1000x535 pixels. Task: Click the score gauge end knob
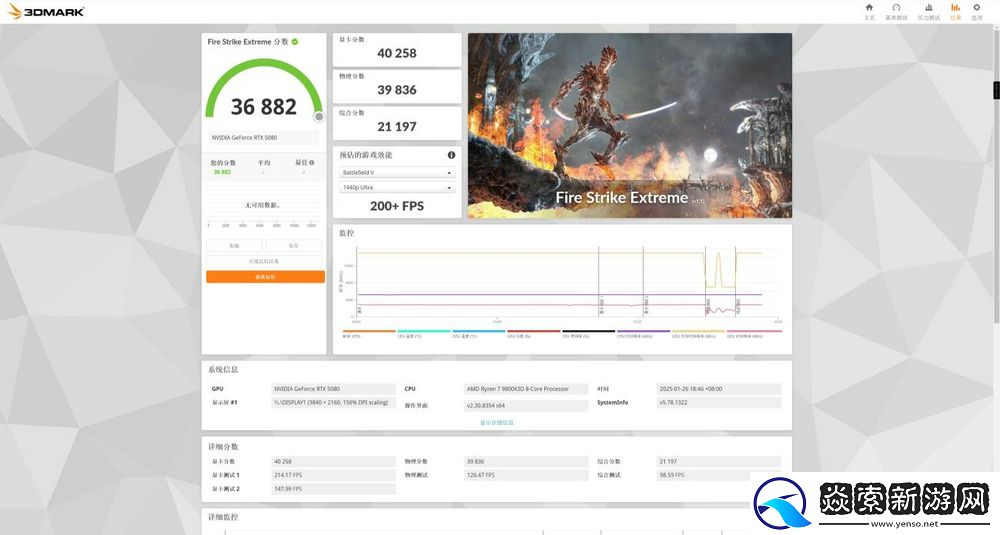click(x=319, y=116)
